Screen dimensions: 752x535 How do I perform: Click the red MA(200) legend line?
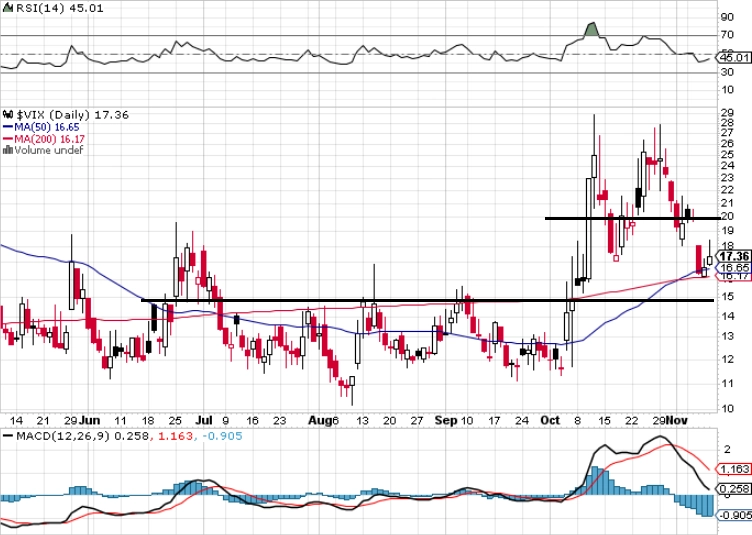(8, 139)
